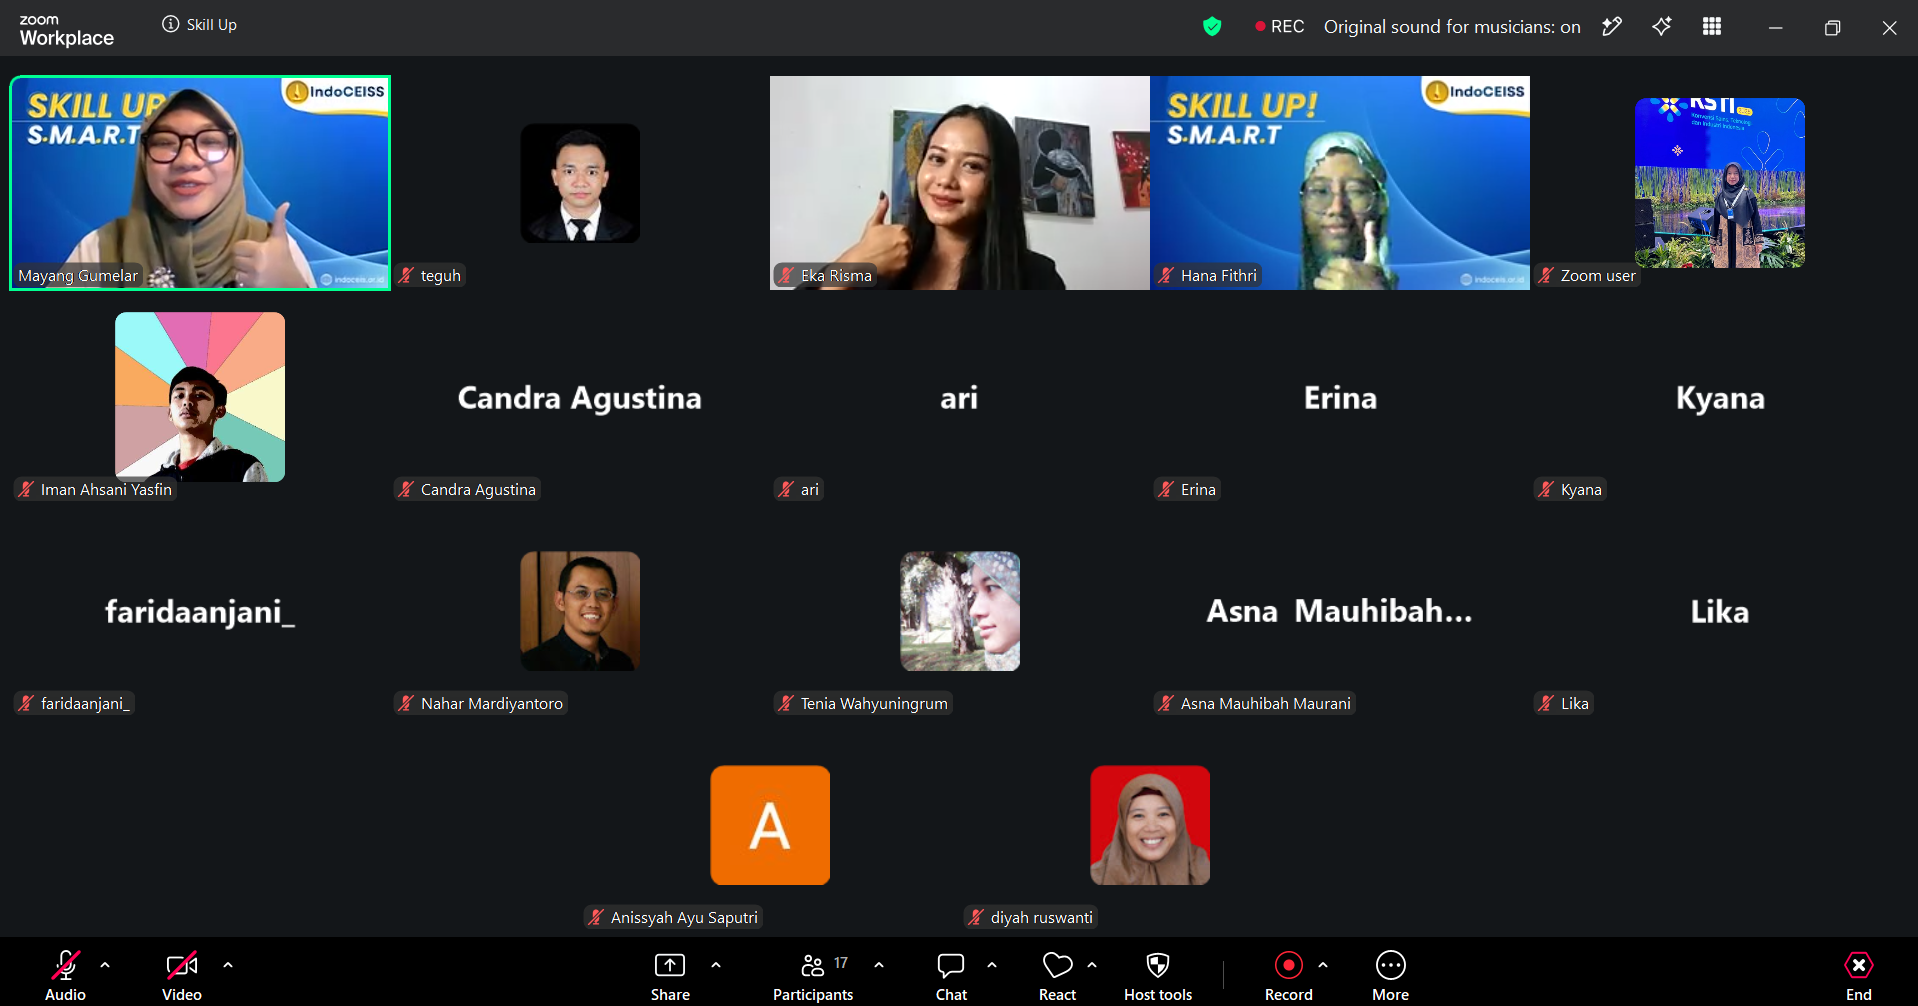Expand participants options arrow
The image size is (1918, 1006).
pos(879,965)
